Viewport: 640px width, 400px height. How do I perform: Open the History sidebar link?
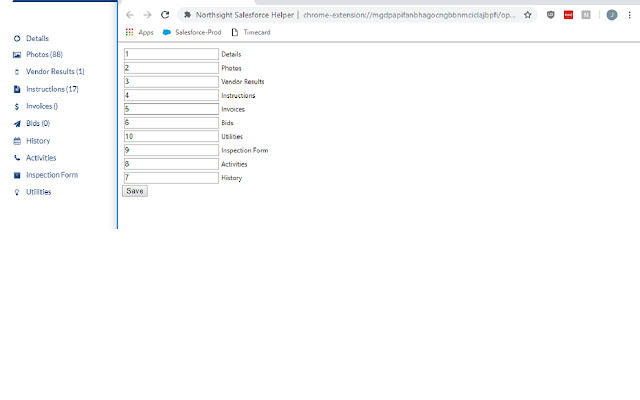tap(38, 141)
